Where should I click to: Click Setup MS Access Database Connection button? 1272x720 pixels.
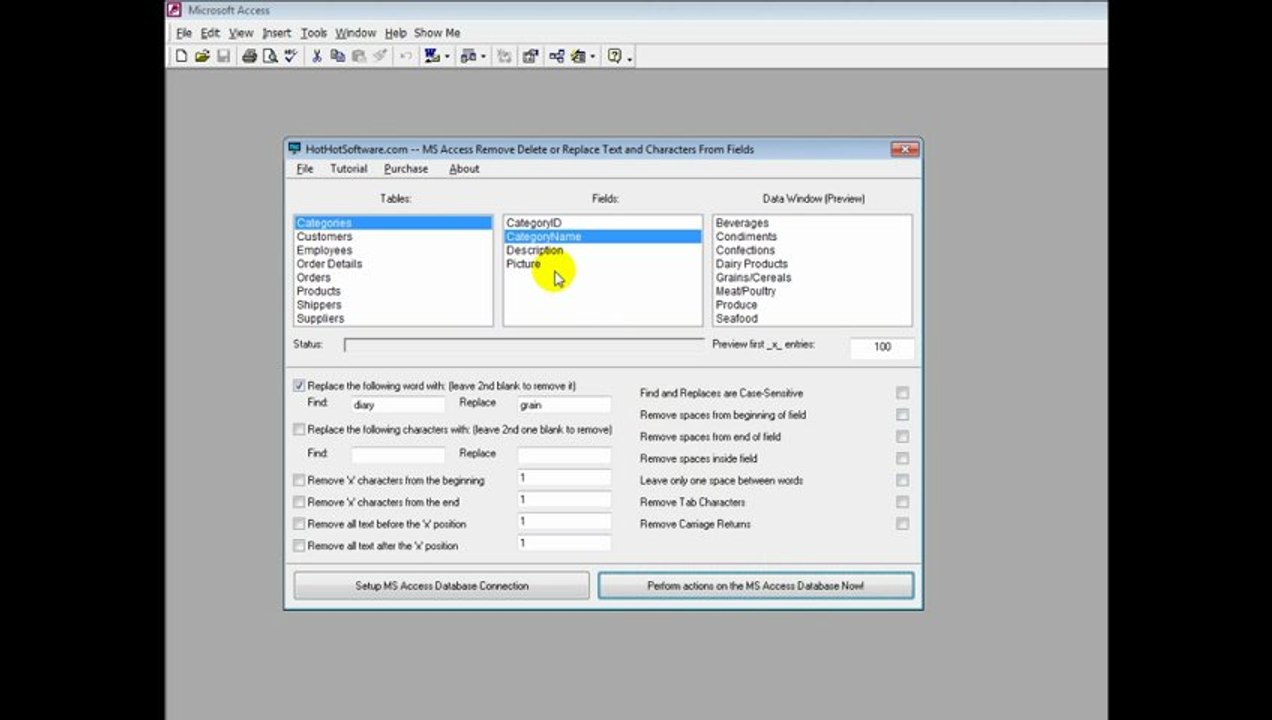[441, 586]
